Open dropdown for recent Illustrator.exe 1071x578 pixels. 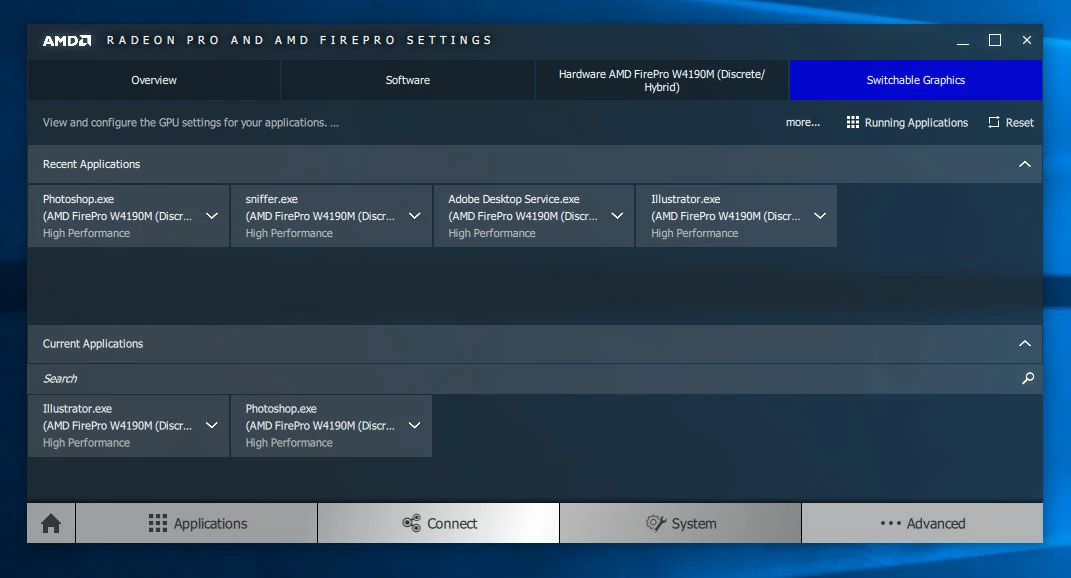coord(820,216)
